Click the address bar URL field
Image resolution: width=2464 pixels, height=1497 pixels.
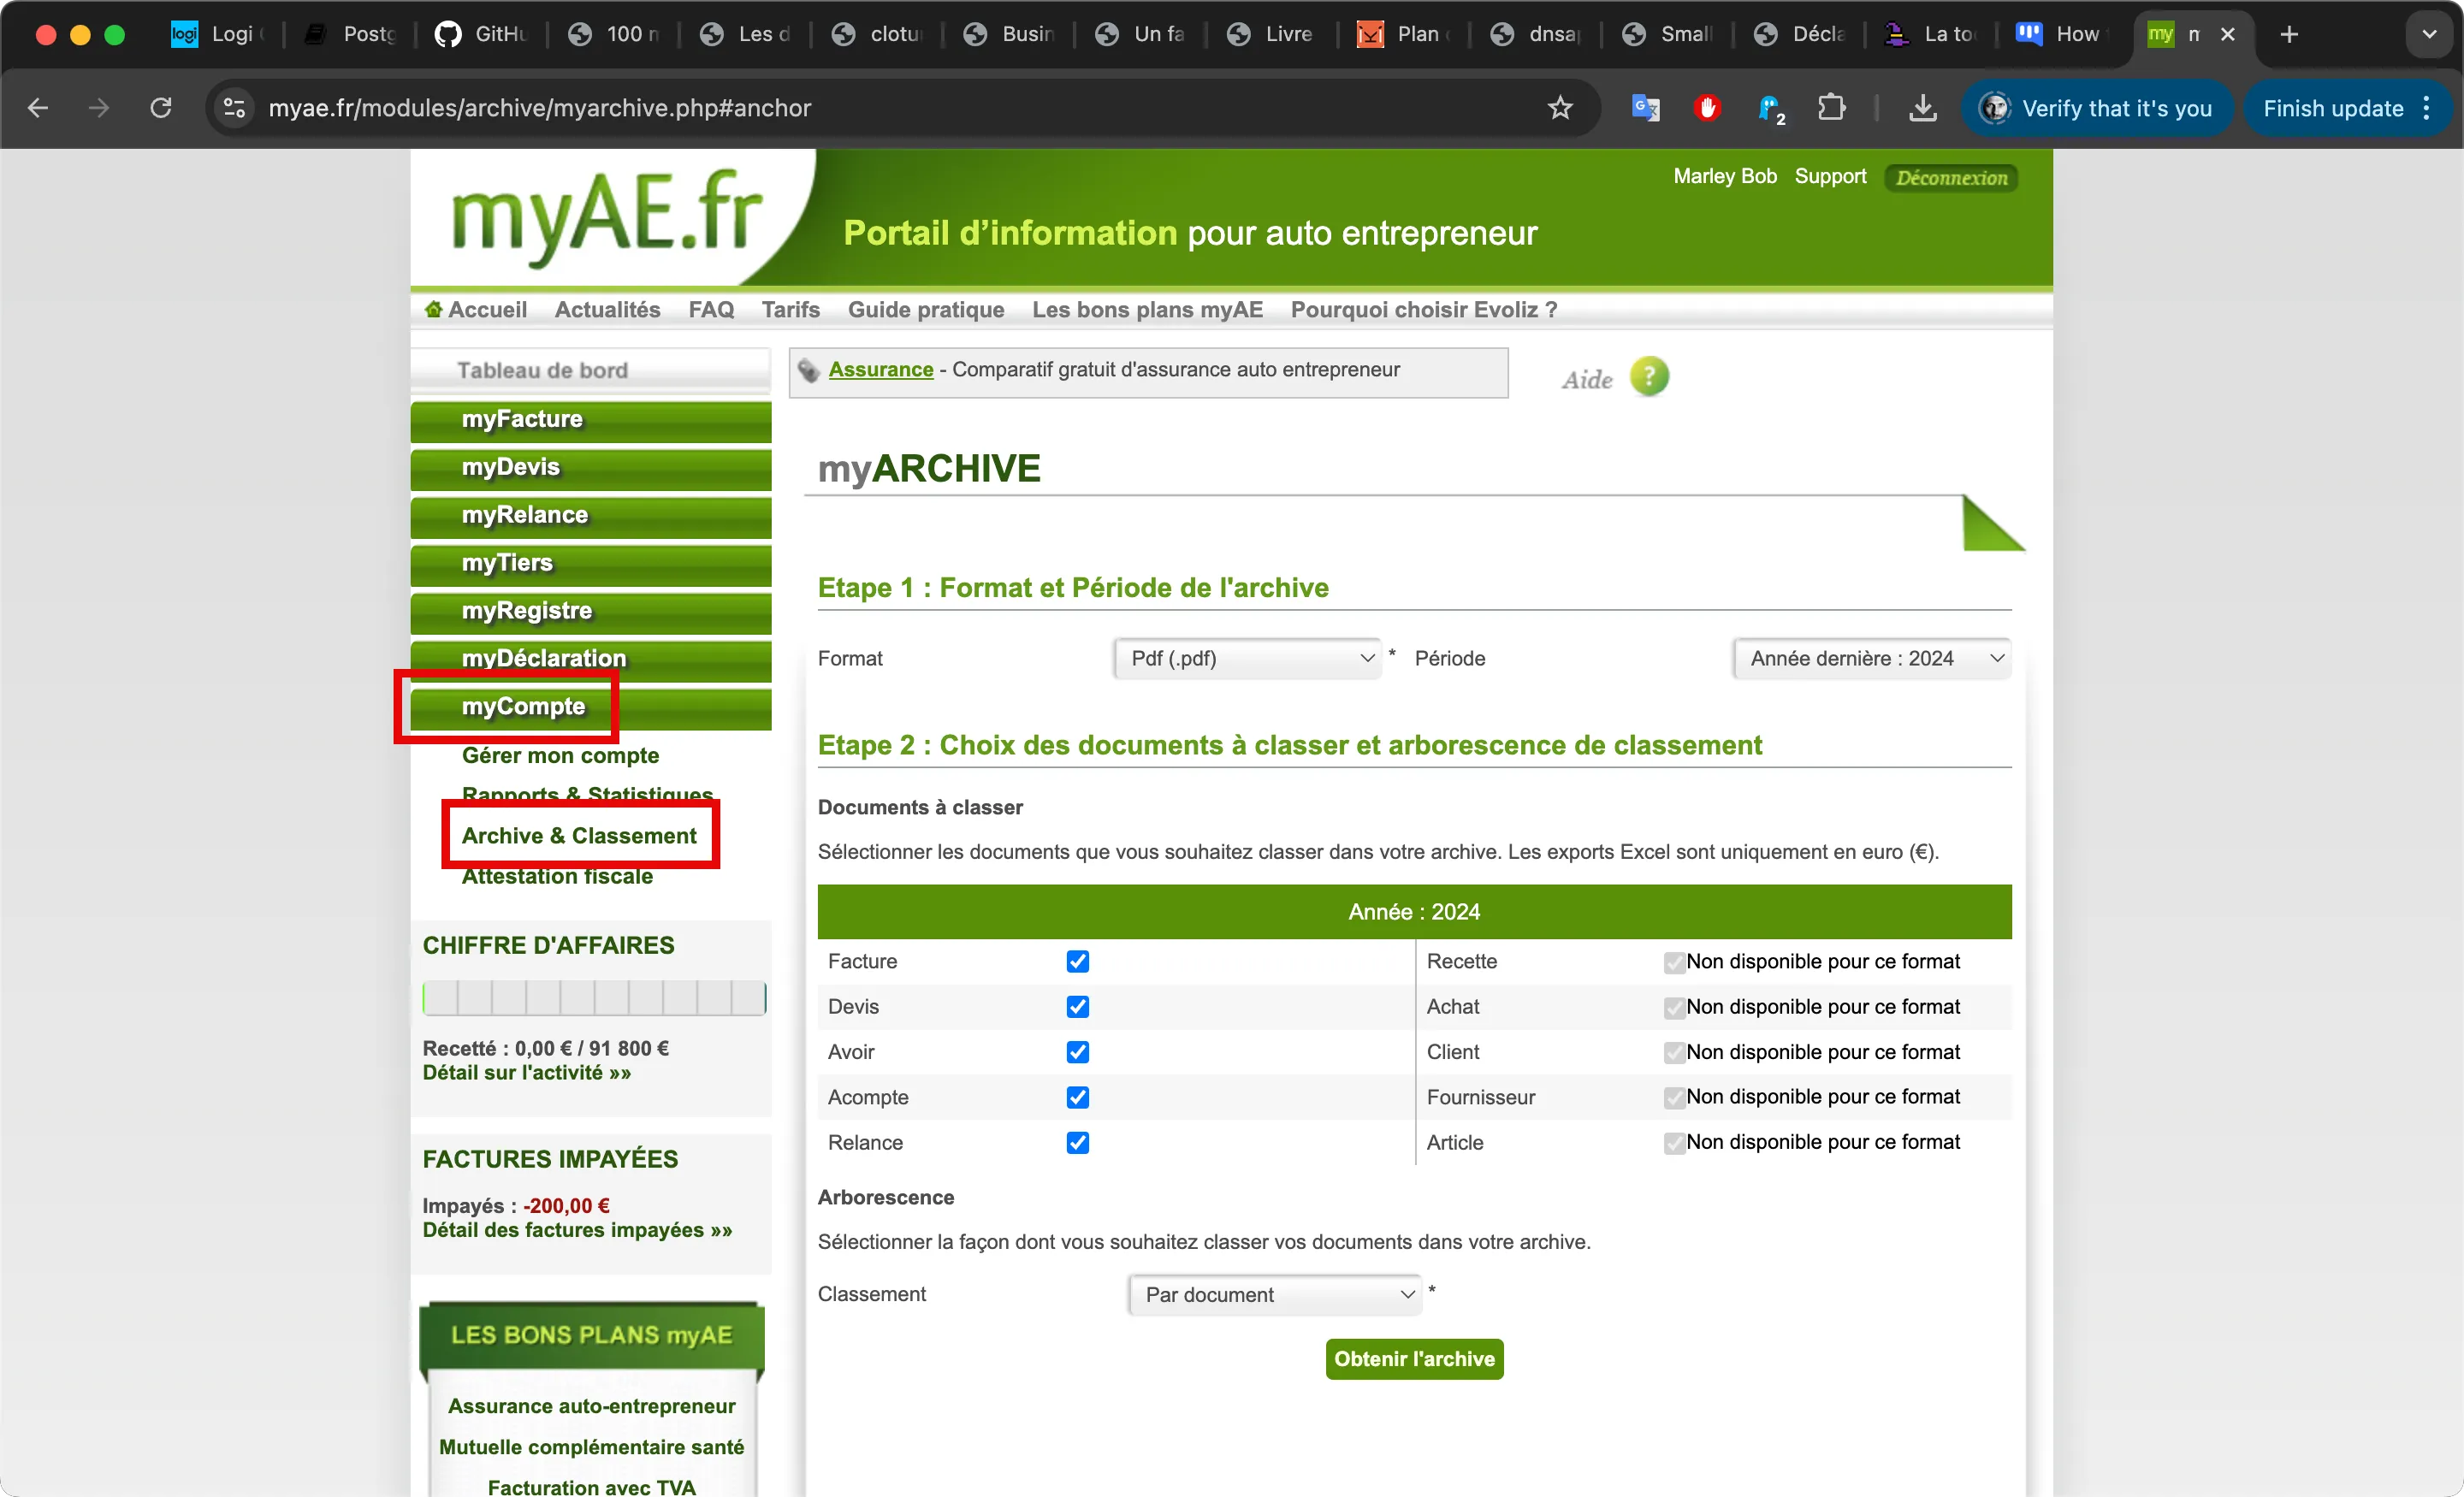tap(900, 108)
